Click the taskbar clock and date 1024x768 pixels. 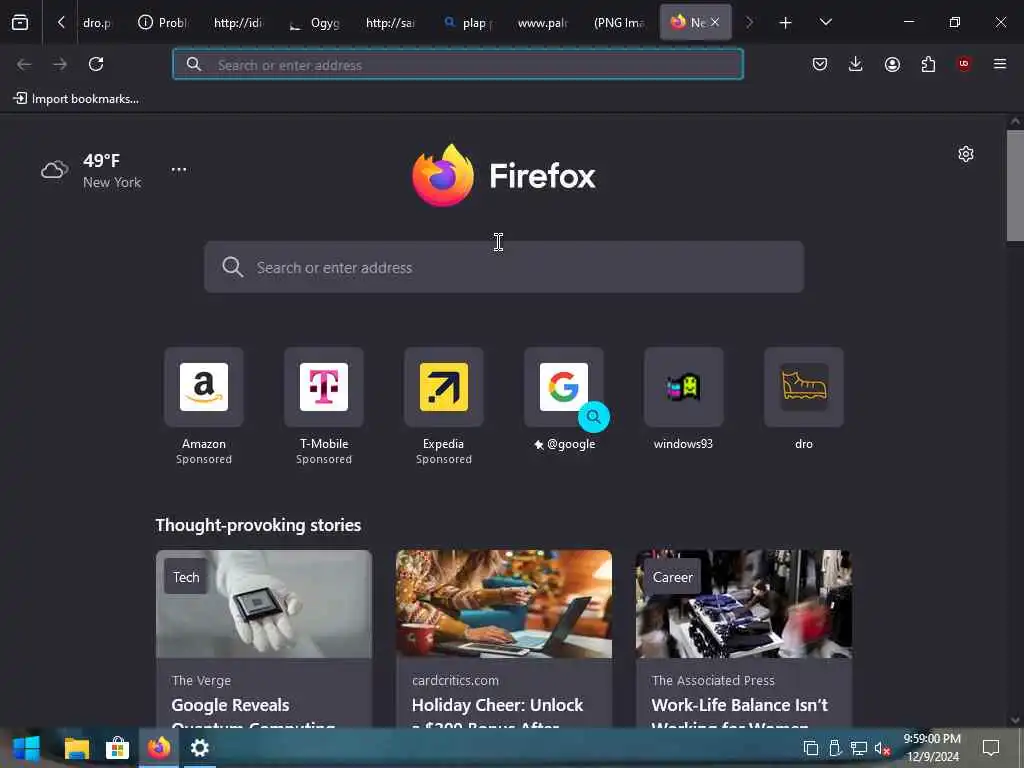point(932,748)
